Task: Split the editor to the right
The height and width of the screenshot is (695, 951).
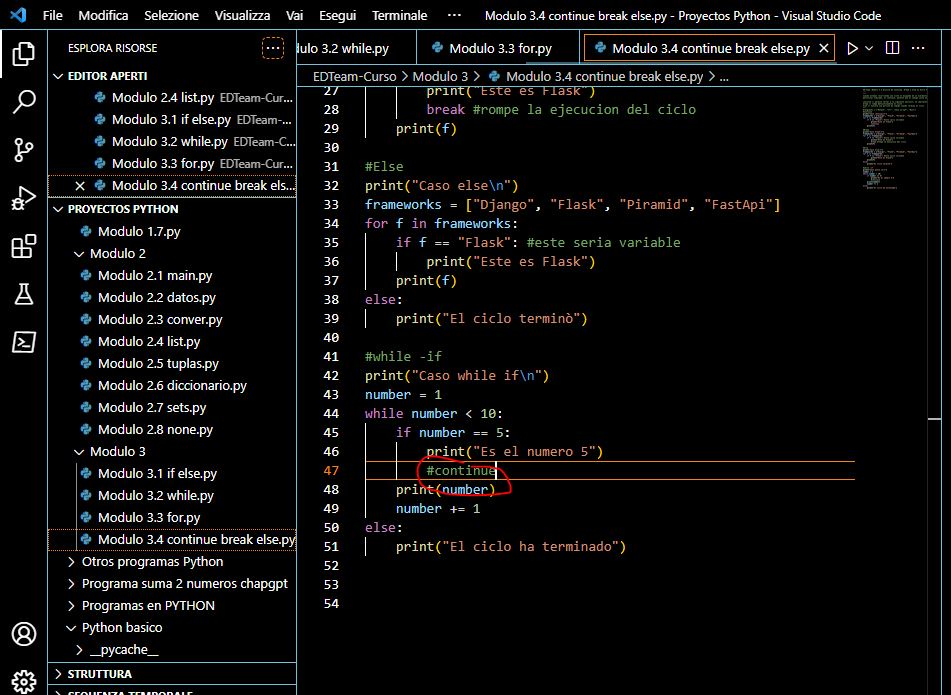Action: [892, 48]
